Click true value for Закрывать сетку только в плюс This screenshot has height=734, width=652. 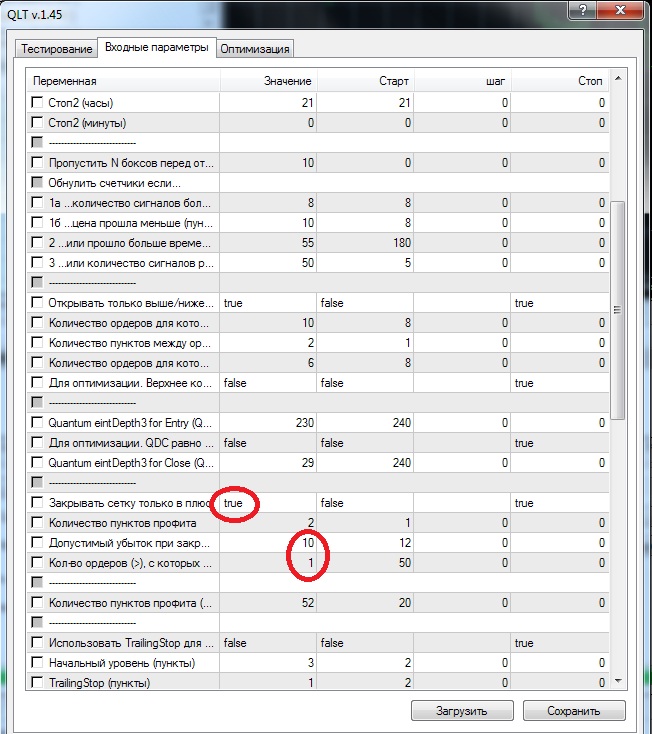coord(268,503)
